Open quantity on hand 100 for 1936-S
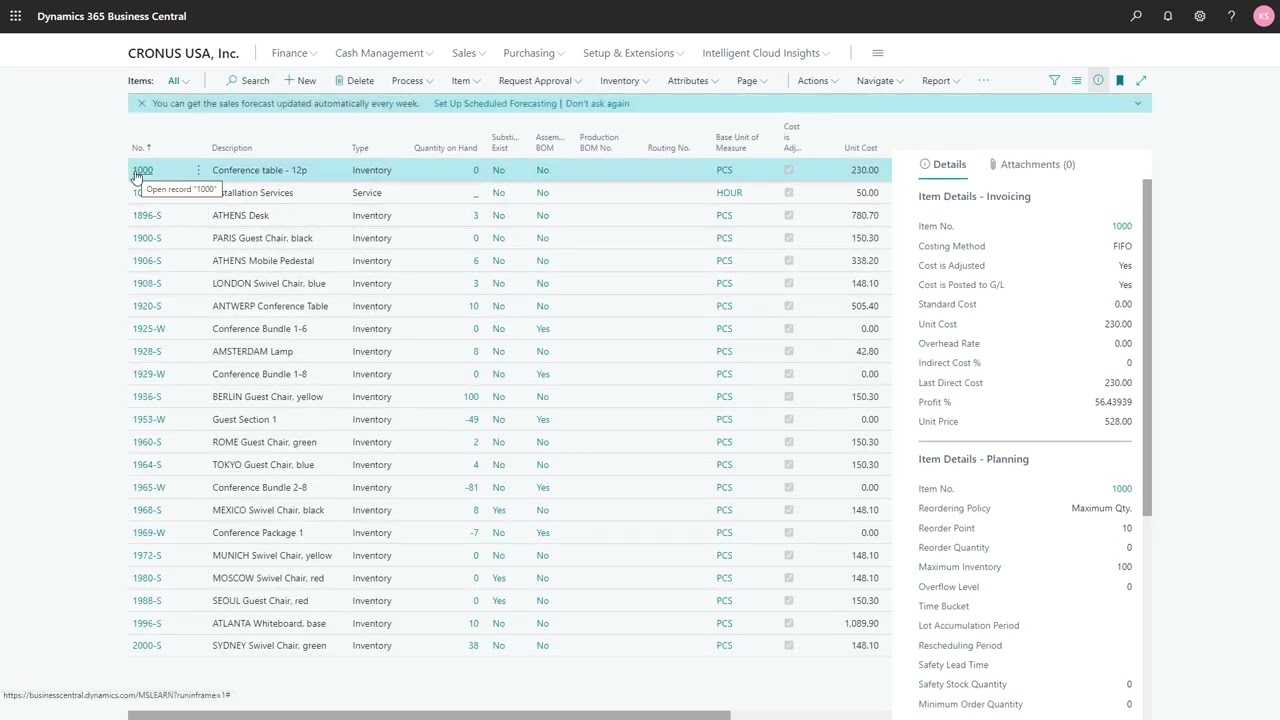The width and height of the screenshot is (1280, 720). coord(470,397)
